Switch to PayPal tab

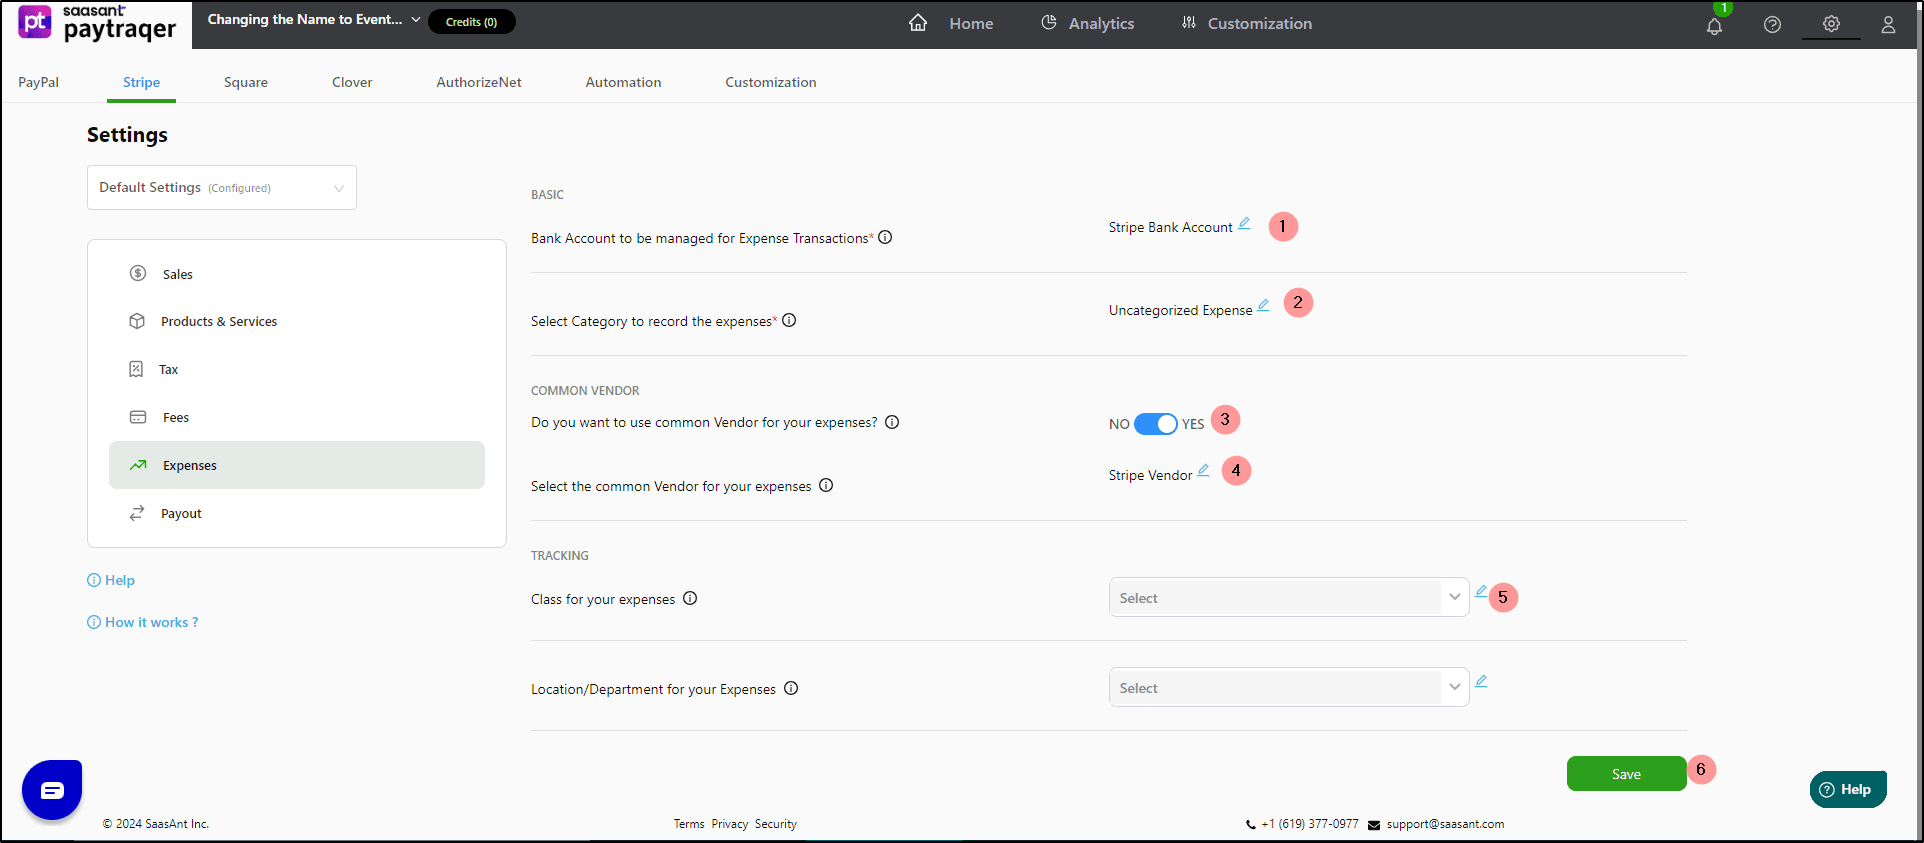tap(38, 82)
